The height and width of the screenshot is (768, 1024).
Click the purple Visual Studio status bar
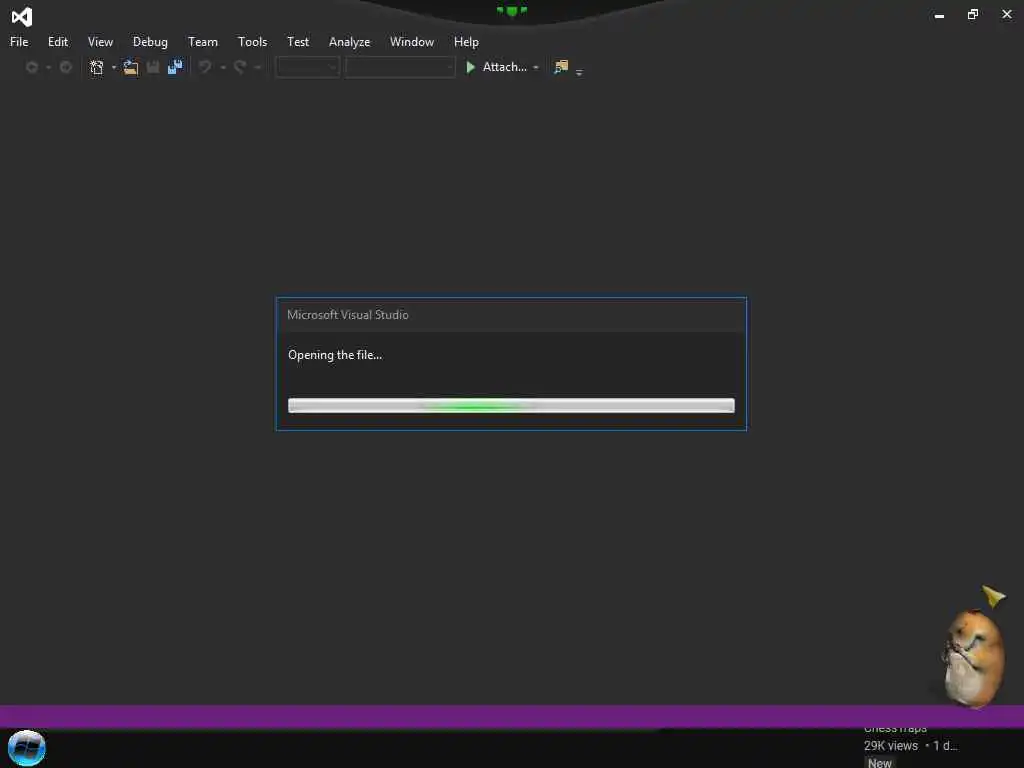point(512,716)
